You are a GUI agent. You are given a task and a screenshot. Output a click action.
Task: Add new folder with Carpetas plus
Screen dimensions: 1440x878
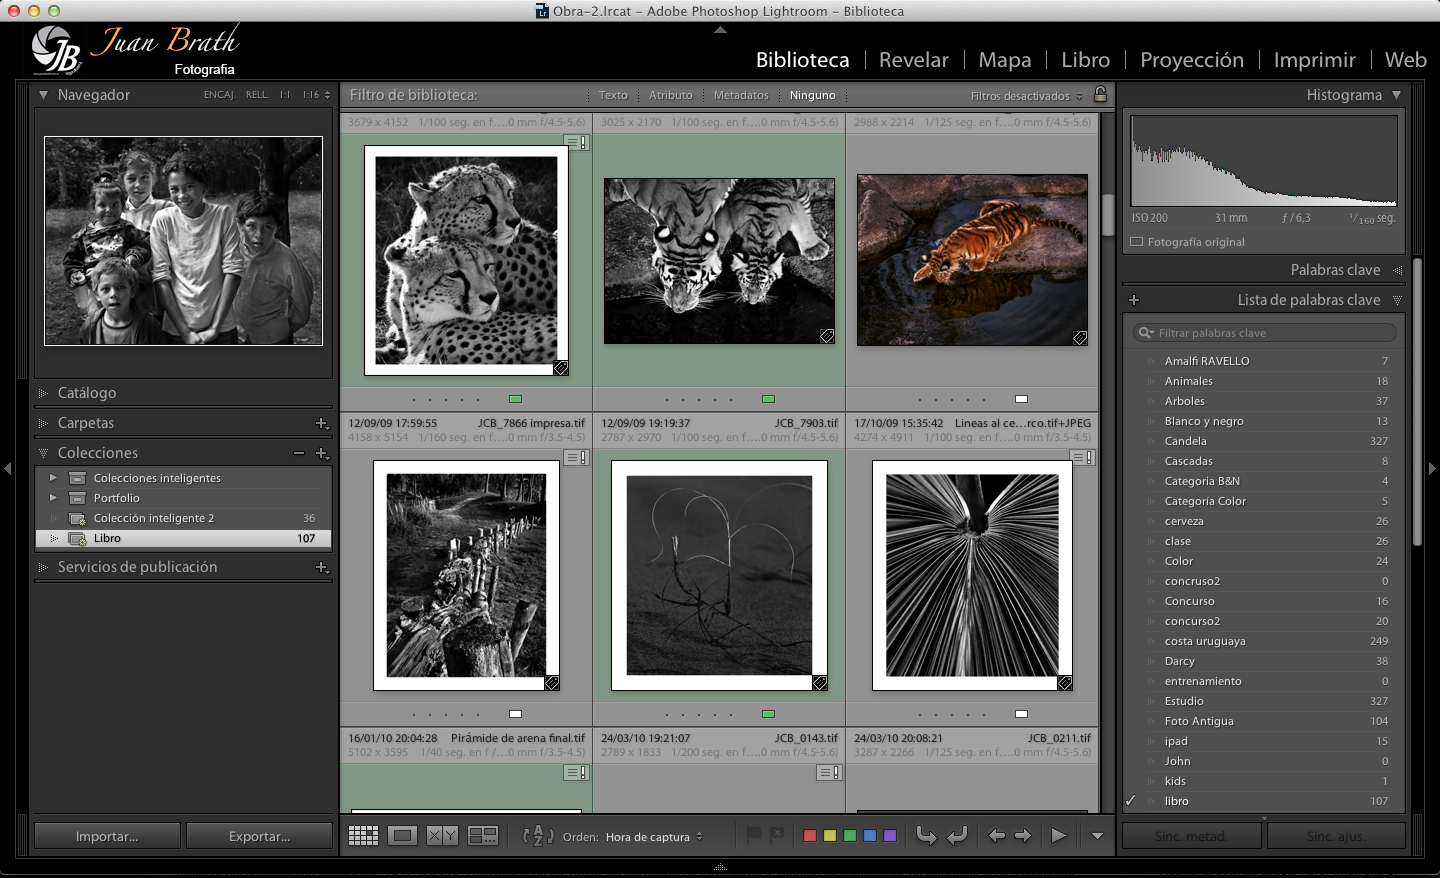point(322,423)
